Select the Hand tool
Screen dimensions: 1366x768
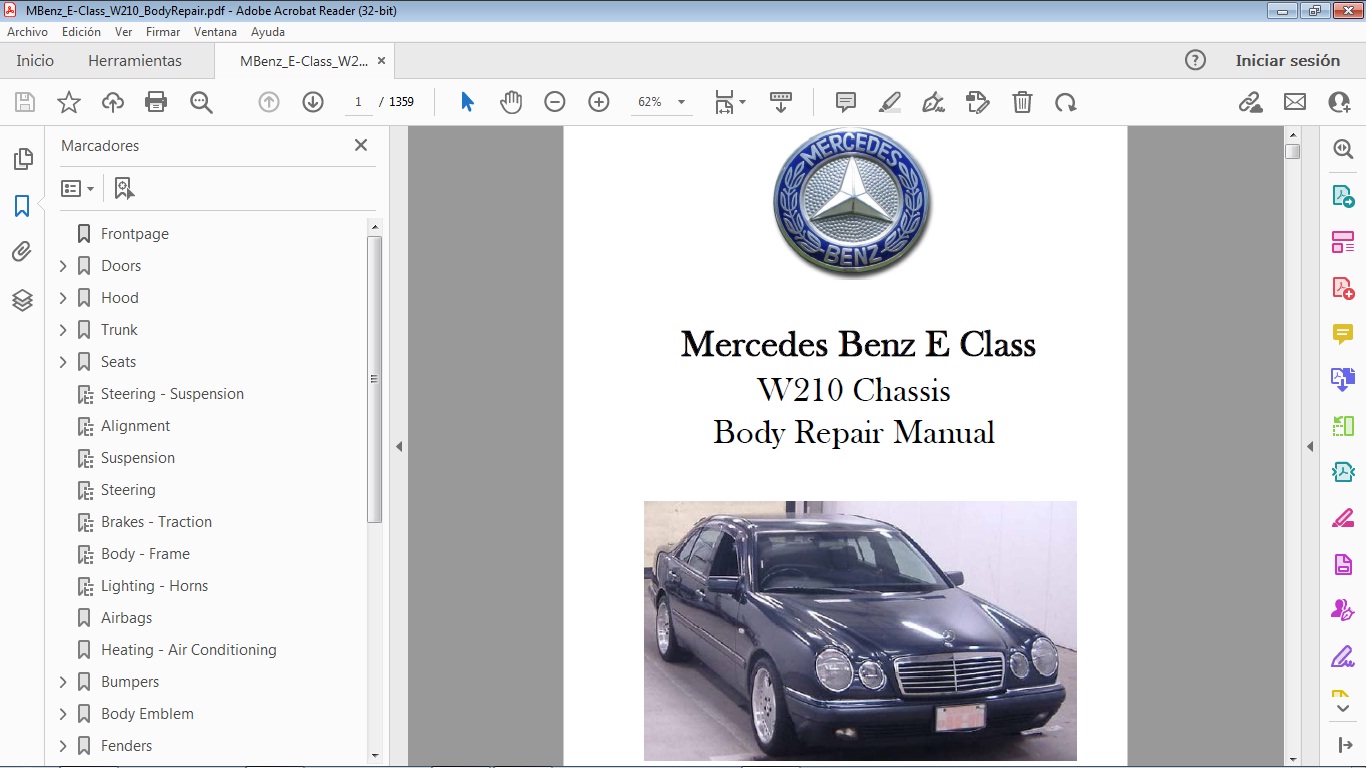(x=510, y=101)
